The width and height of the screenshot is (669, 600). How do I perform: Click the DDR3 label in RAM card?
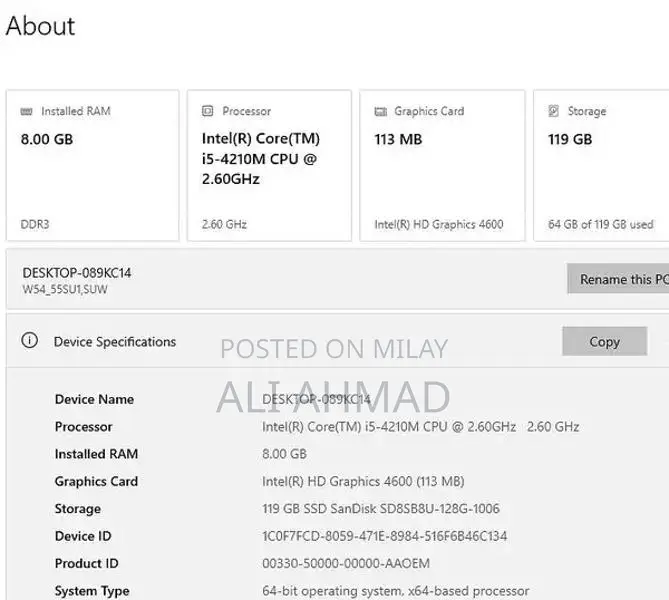point(36,225)
